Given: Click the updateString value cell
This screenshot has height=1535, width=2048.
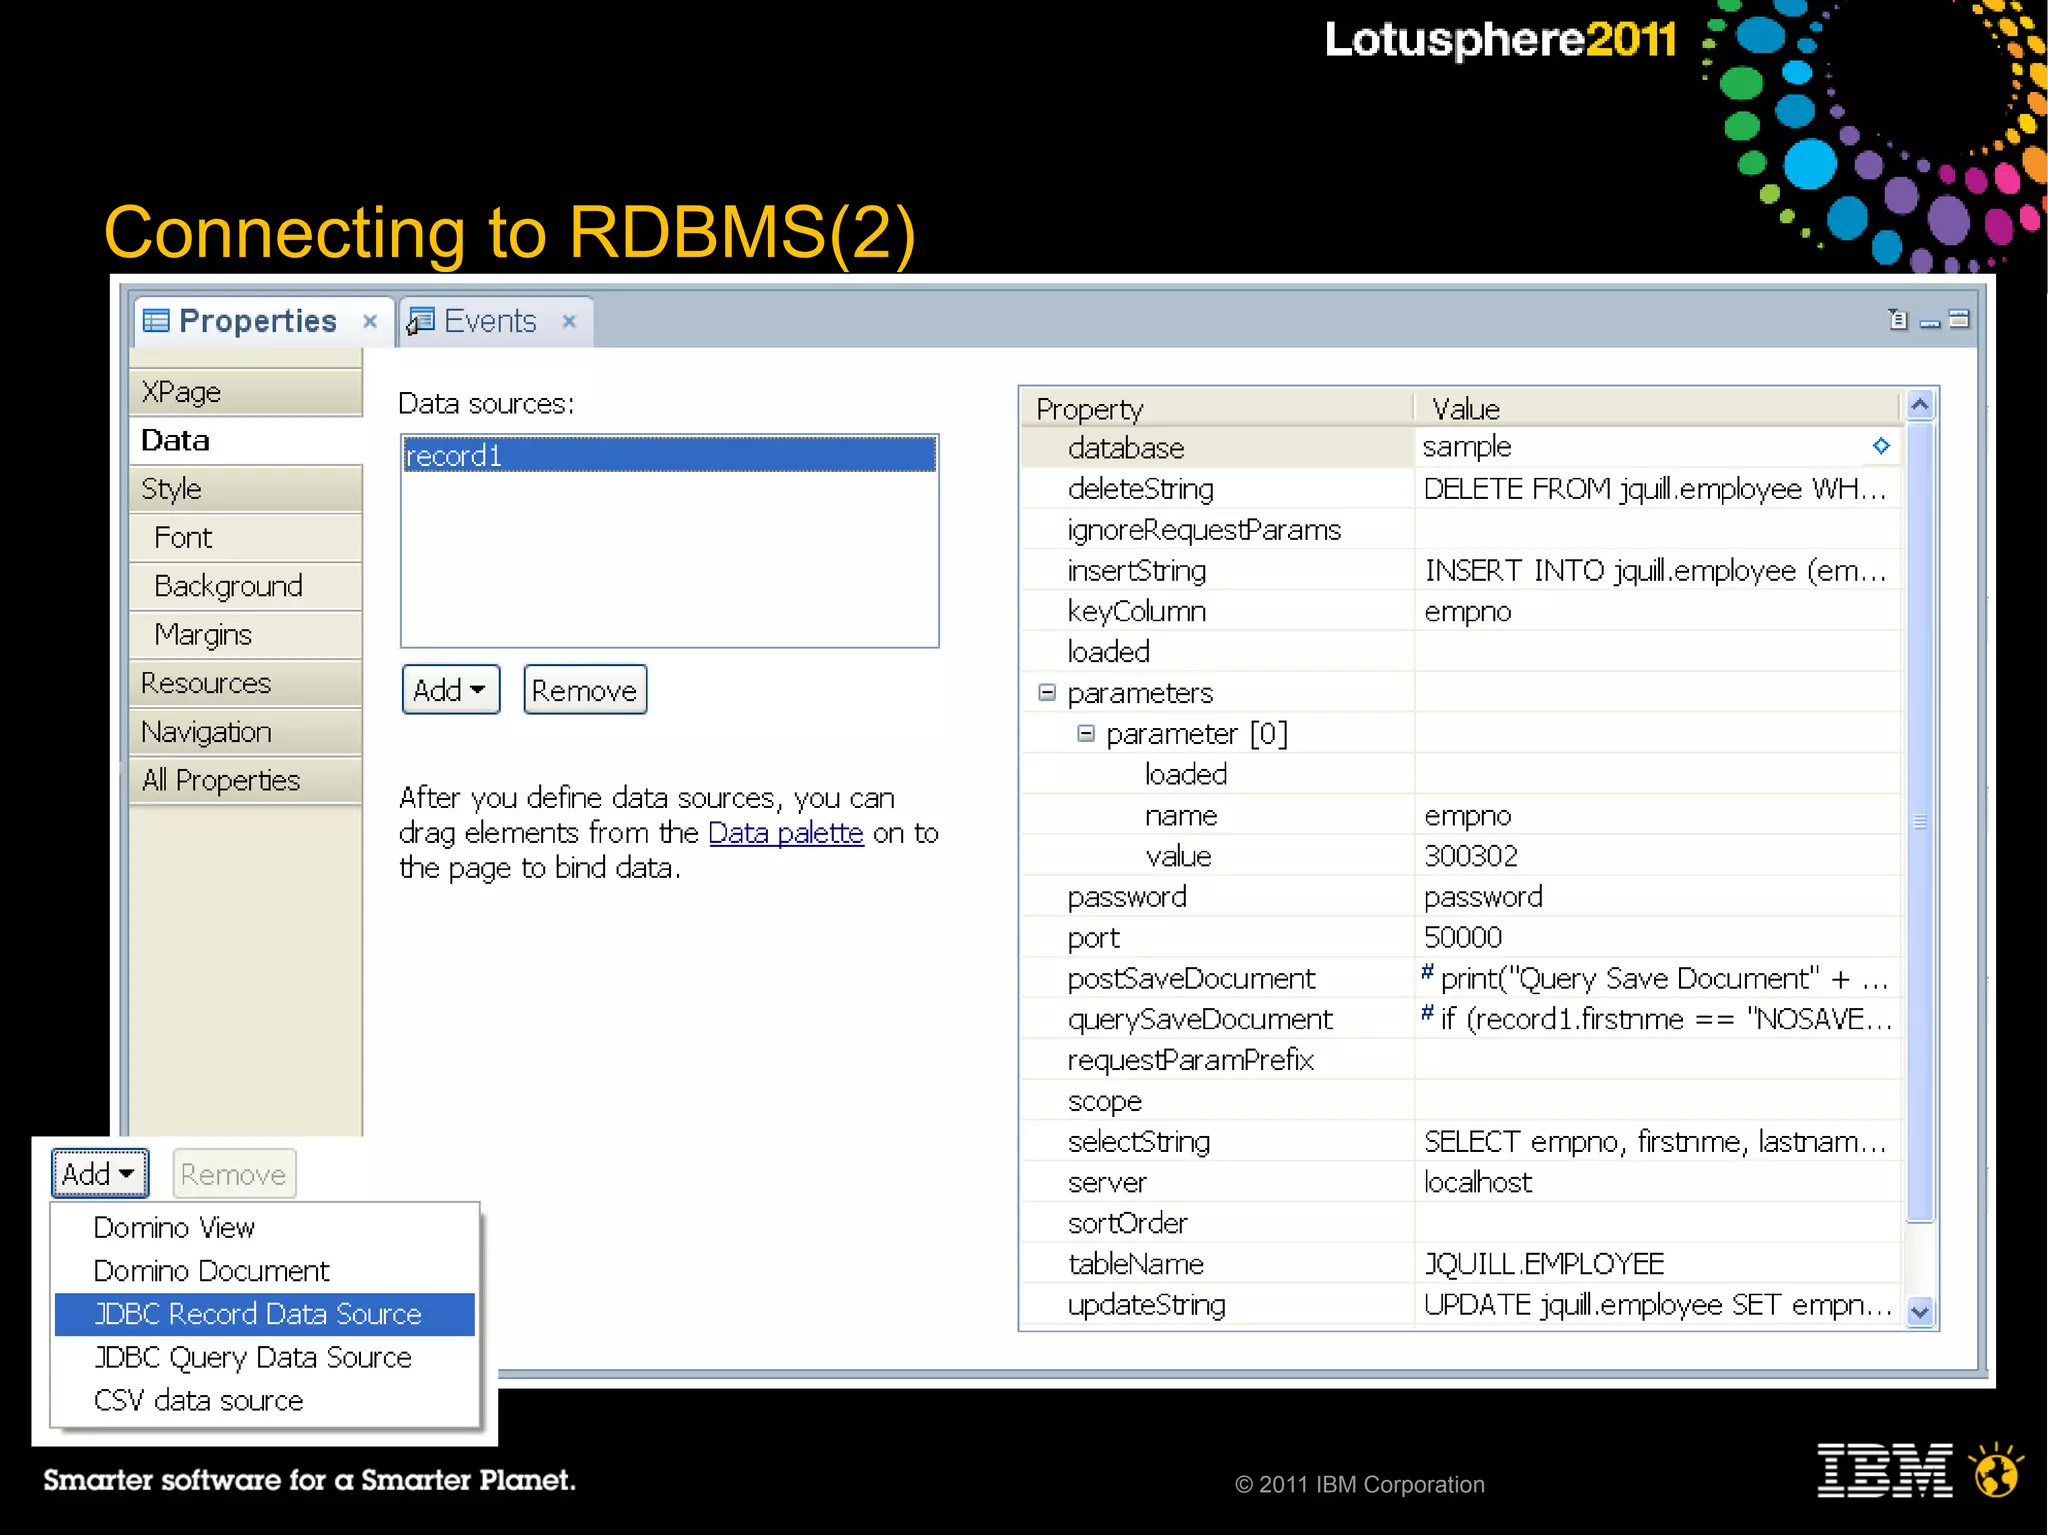Looking at the screenshot, I should [1657, 1305].
